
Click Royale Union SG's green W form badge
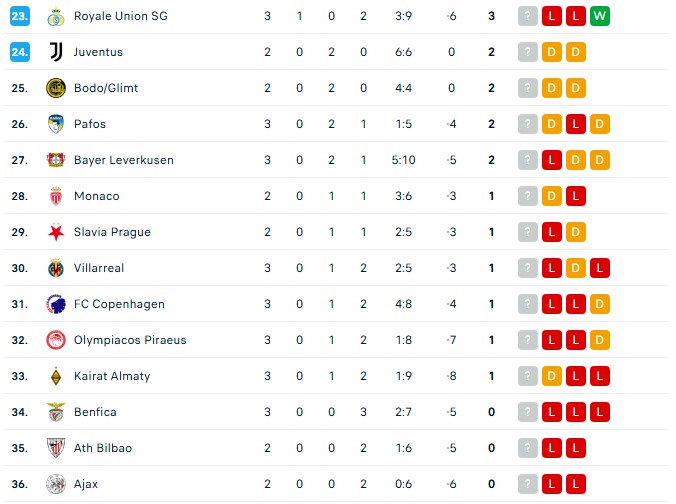click(600, 16)
